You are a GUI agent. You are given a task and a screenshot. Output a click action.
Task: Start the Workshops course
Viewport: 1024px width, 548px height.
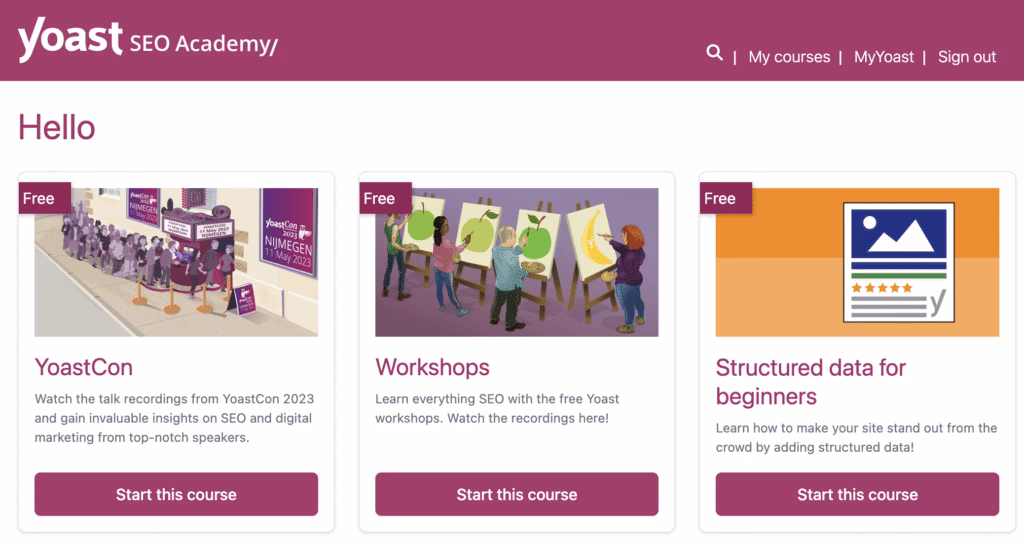pyautogui.click(x=517, y=494)
